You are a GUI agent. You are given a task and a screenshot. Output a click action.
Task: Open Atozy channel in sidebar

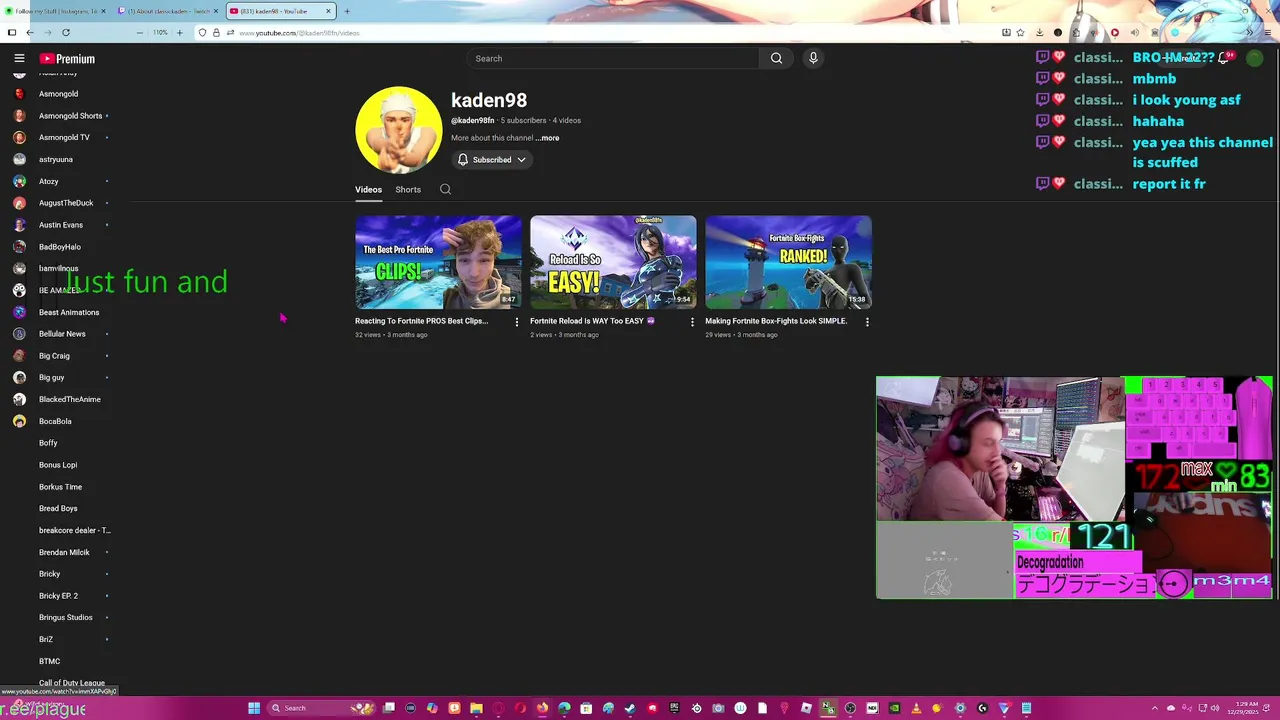pyautogui.click(x=49, y=181)
